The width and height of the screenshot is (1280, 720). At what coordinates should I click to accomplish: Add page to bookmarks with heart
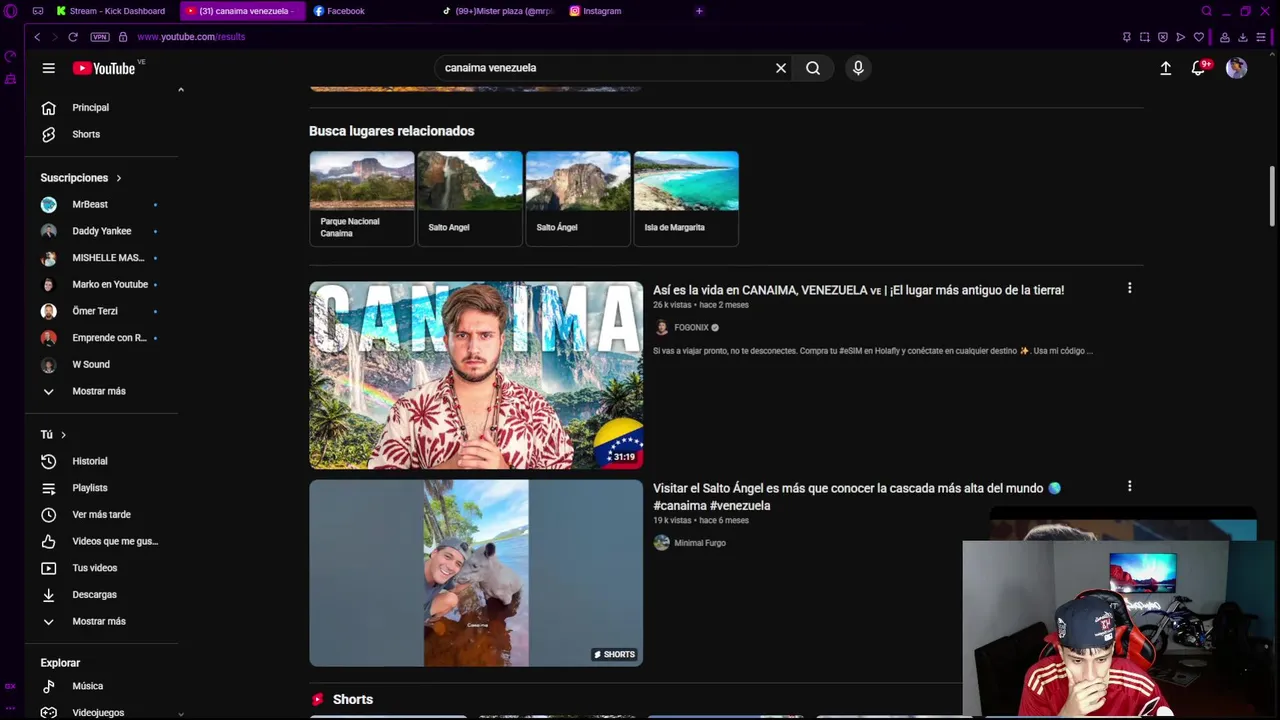pyautogui.click(x=1199, y=37)
